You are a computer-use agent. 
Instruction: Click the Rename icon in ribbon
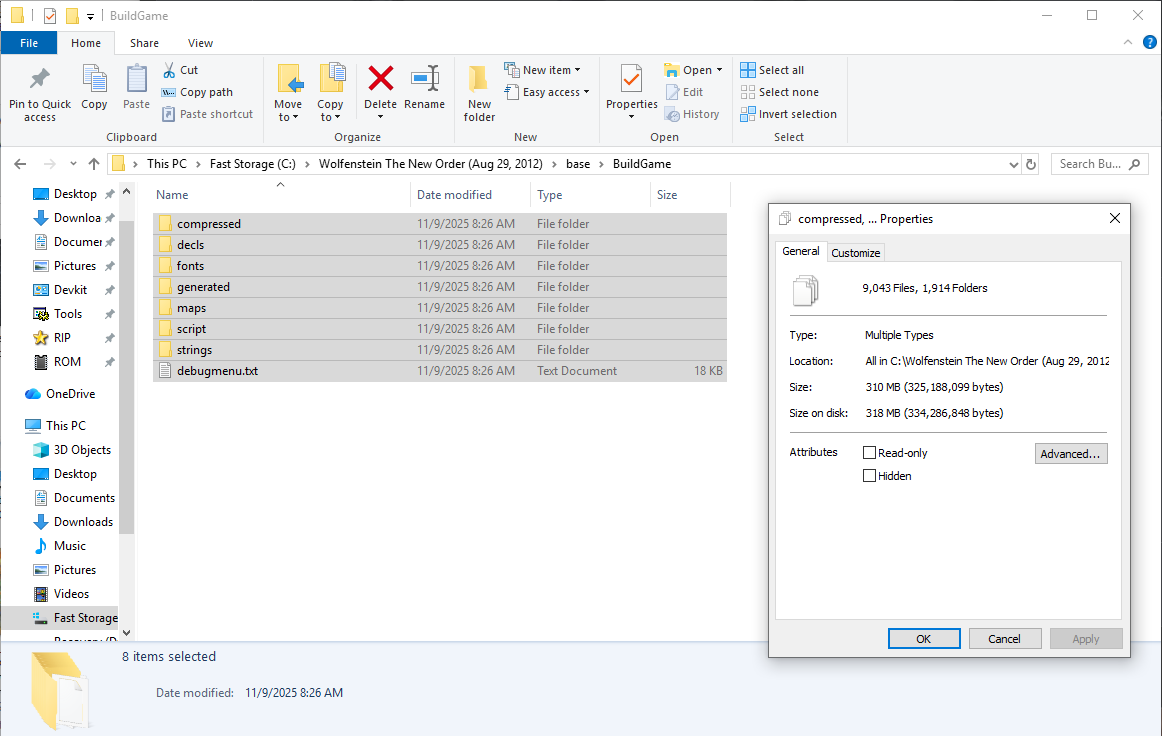click(425, 79)
